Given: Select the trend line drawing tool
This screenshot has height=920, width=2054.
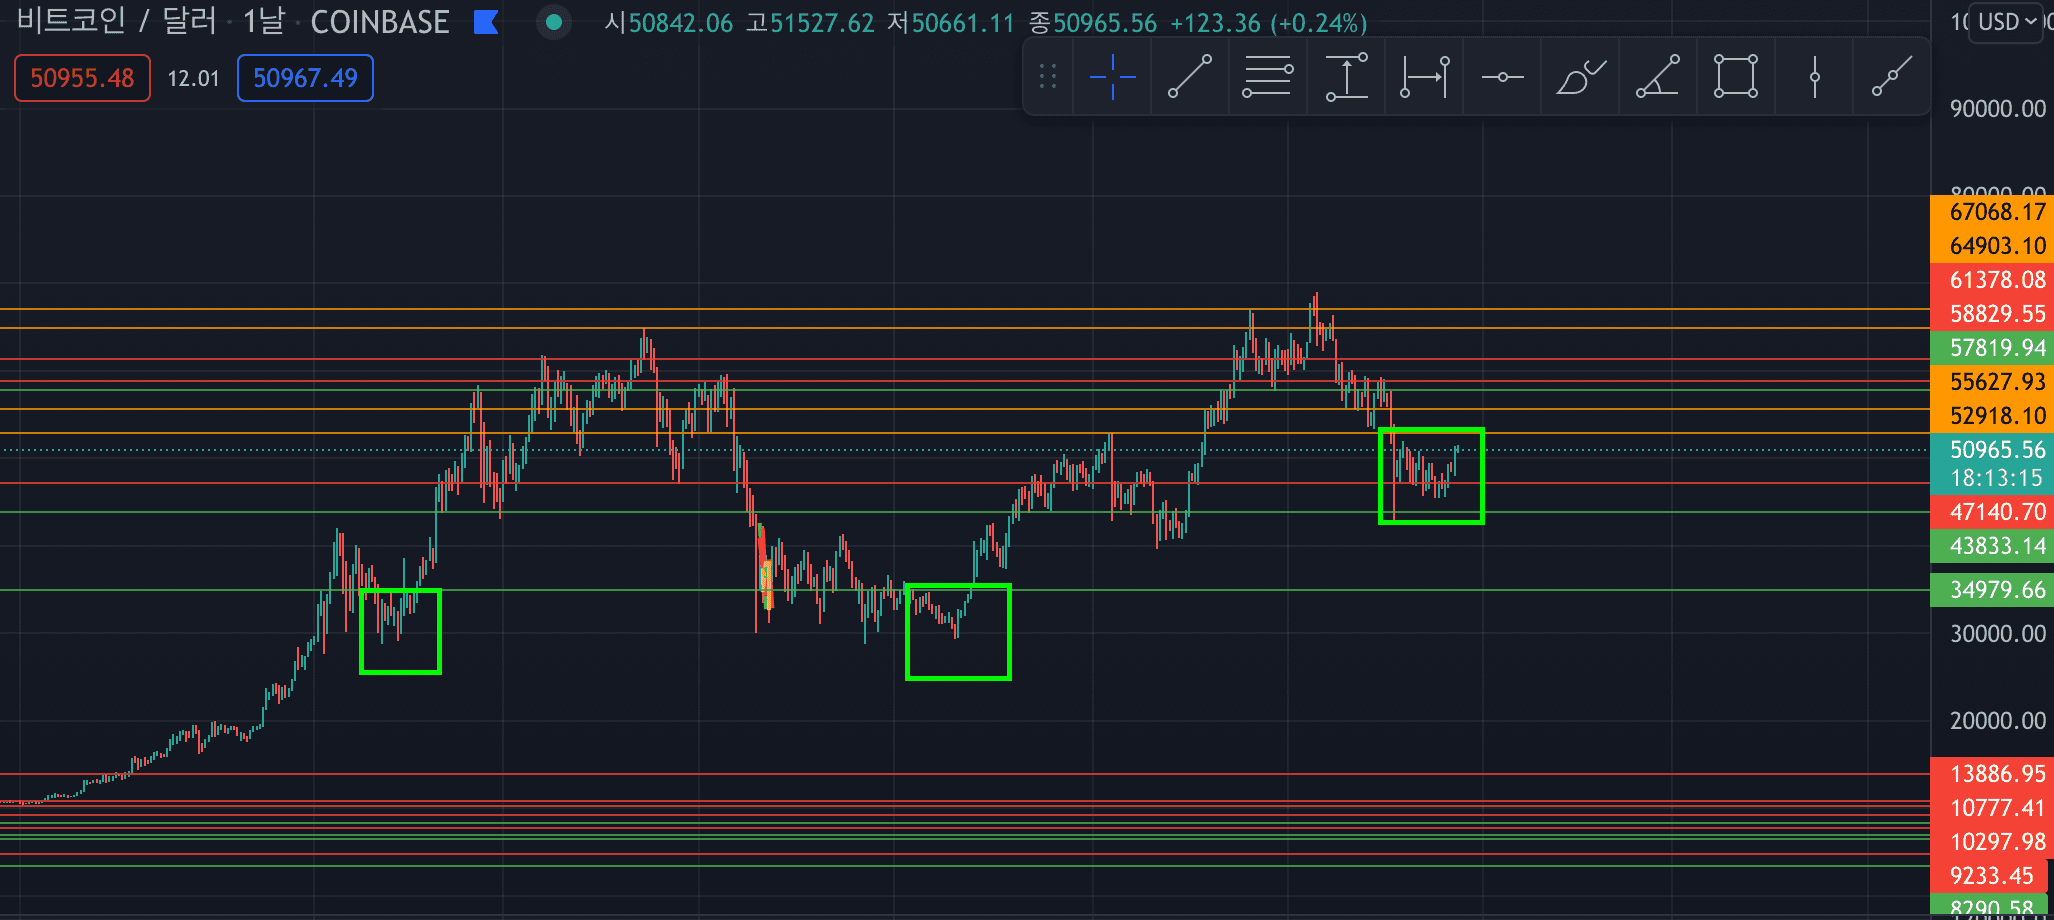Looking at the screenshot, I should coord(1190,77).
